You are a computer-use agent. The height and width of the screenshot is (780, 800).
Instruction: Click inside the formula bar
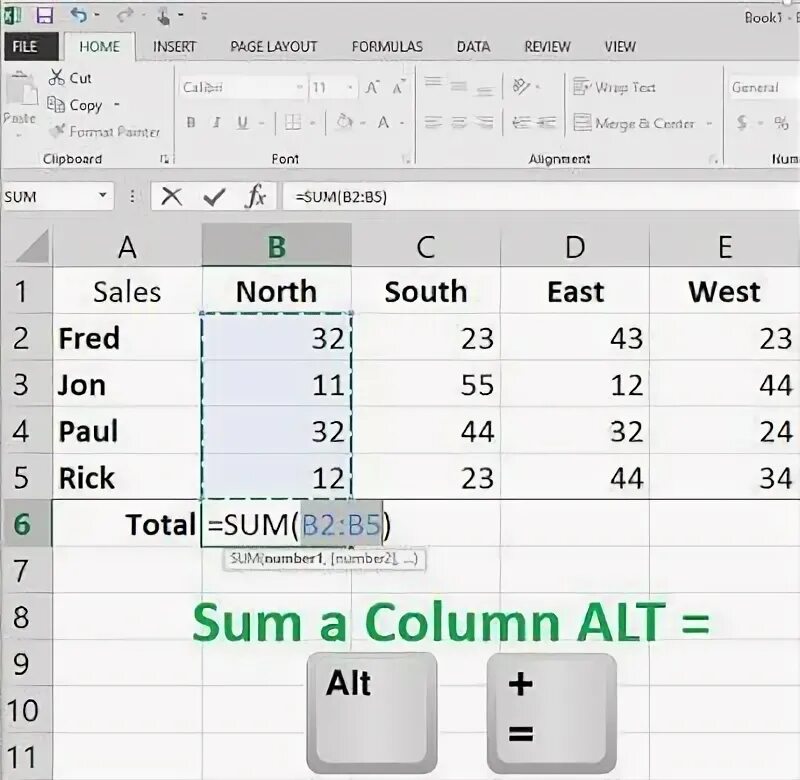(x=541, y=196)
